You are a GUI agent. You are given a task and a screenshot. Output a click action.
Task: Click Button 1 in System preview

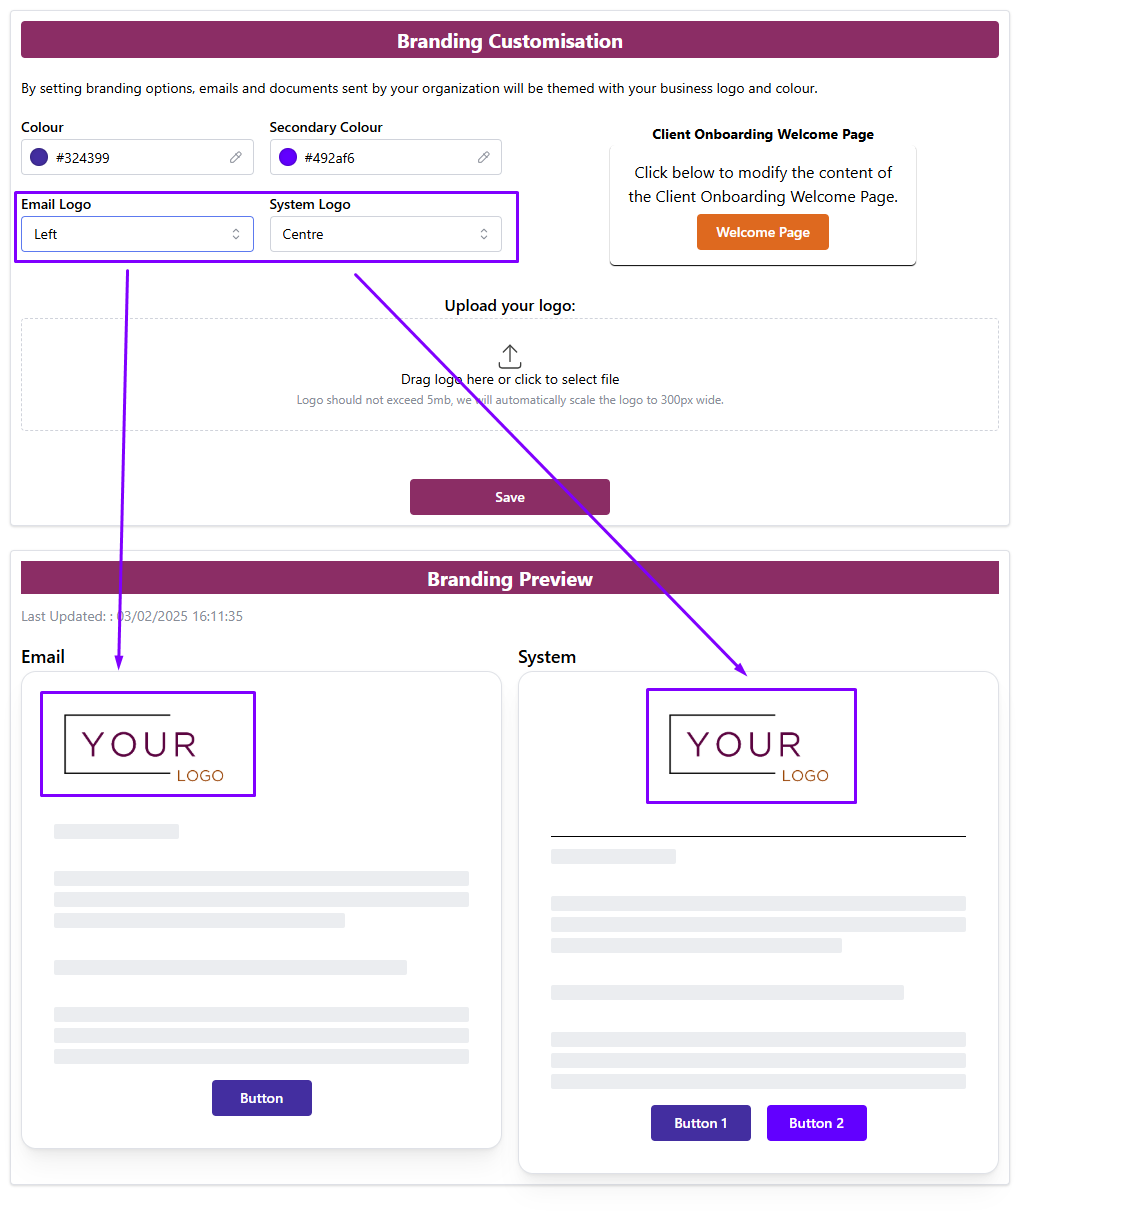[x=701, y=1123]
